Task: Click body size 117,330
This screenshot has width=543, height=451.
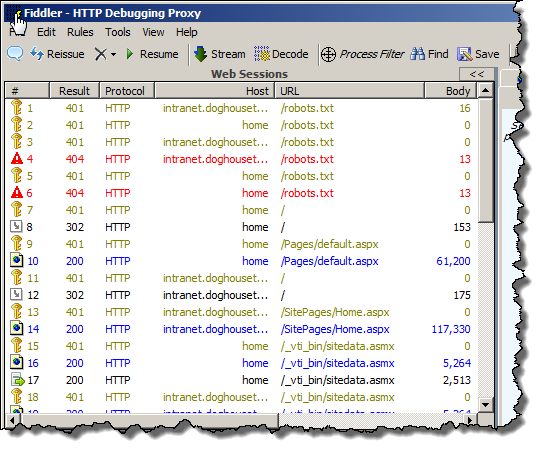Action: click(451, 329)
